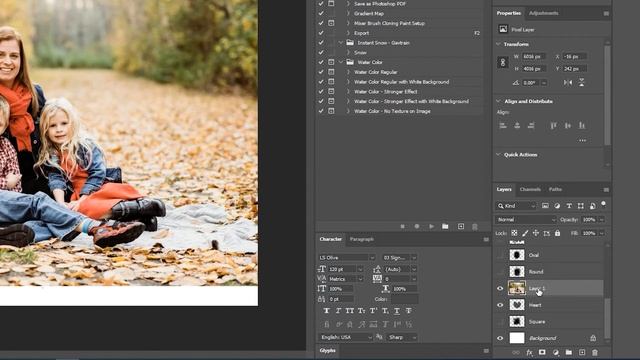Switch to the Paragraph tab
The width and height of the screenshot is (640, 360).
pos(362,239)
